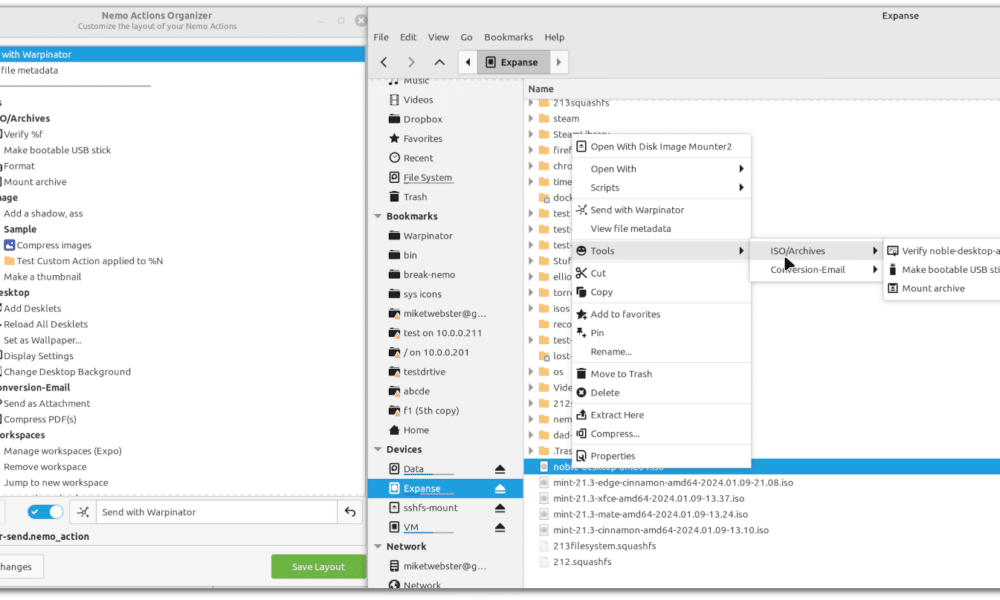The height and width of the screenshot is (600, 1000).
Task: Click the Recent clock icon in sidebar
Action: pyautogui.click(x=394, y=158)
